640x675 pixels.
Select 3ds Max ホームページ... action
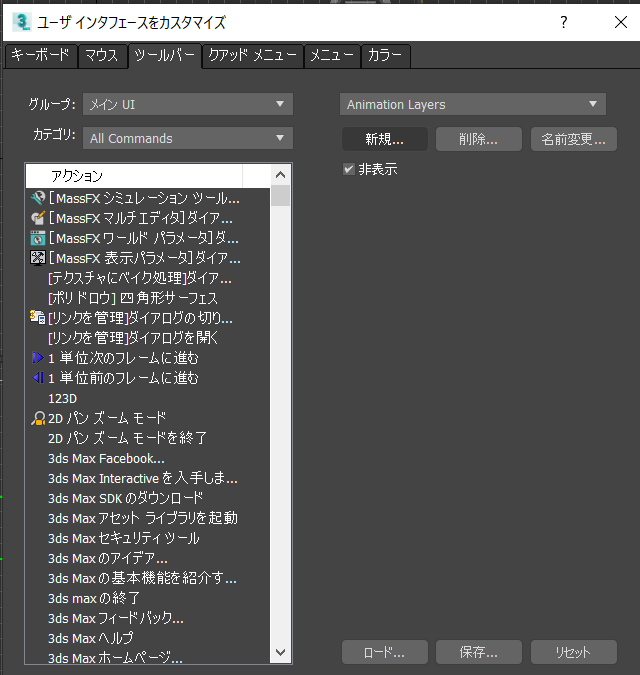(x=115, y=658)
